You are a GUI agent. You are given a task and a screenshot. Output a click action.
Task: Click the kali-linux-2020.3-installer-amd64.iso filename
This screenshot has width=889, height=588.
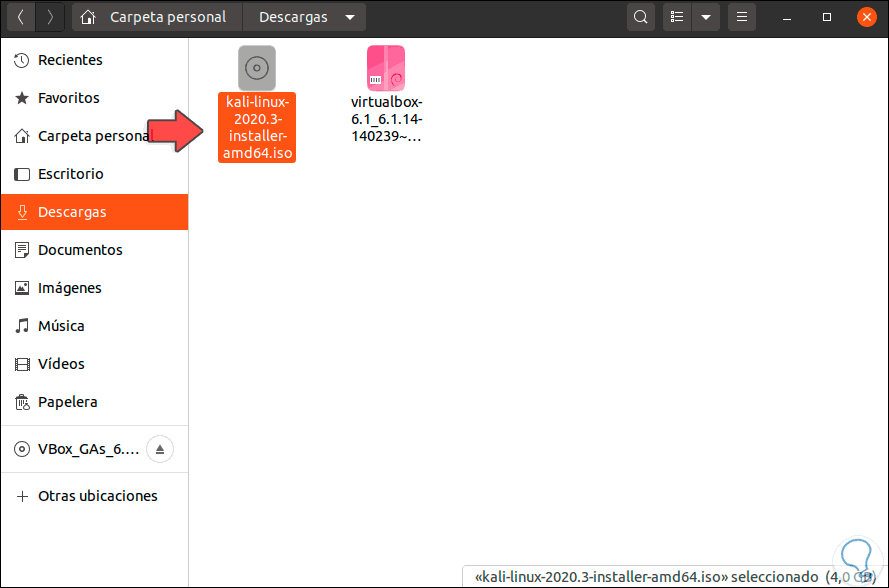[257, 128]
